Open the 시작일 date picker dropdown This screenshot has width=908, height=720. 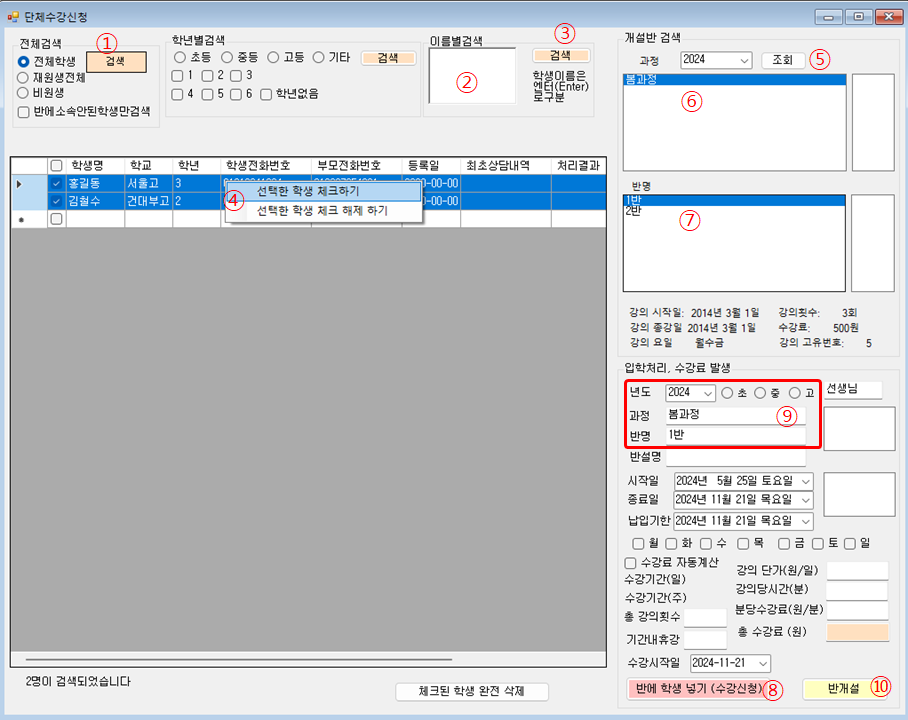tap(805, 482)
